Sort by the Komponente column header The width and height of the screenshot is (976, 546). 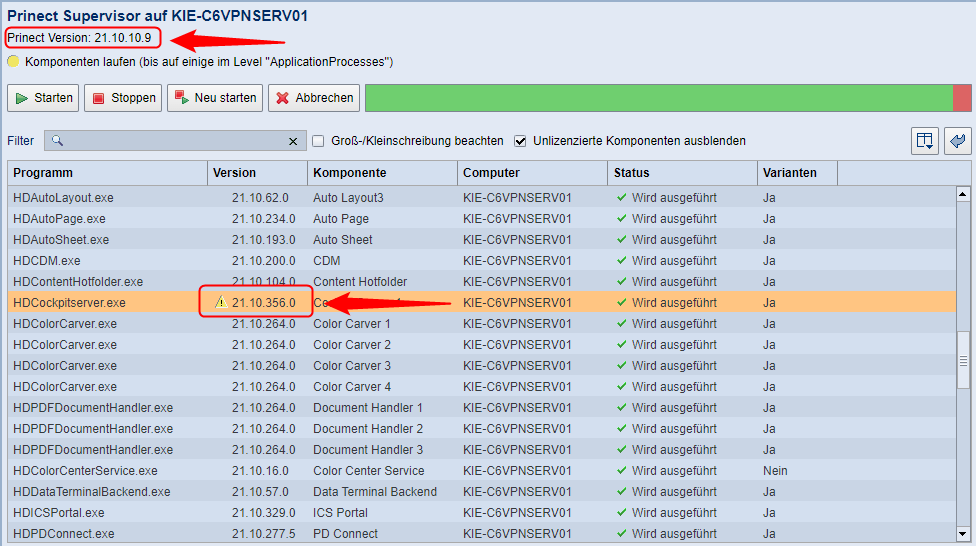point(382,173)
